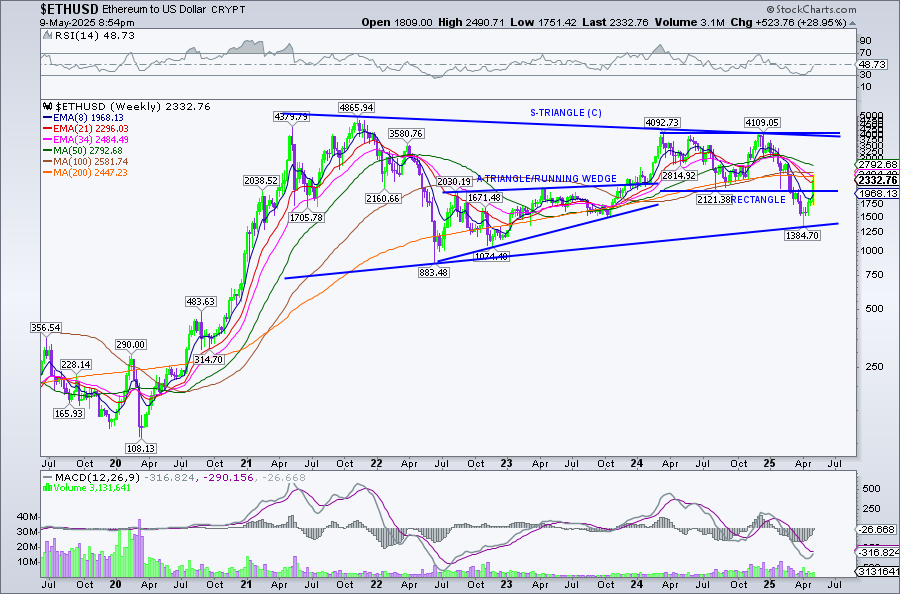Click the 4865.94 peak price label
The image size is (900, 594).
pos(356,107)
